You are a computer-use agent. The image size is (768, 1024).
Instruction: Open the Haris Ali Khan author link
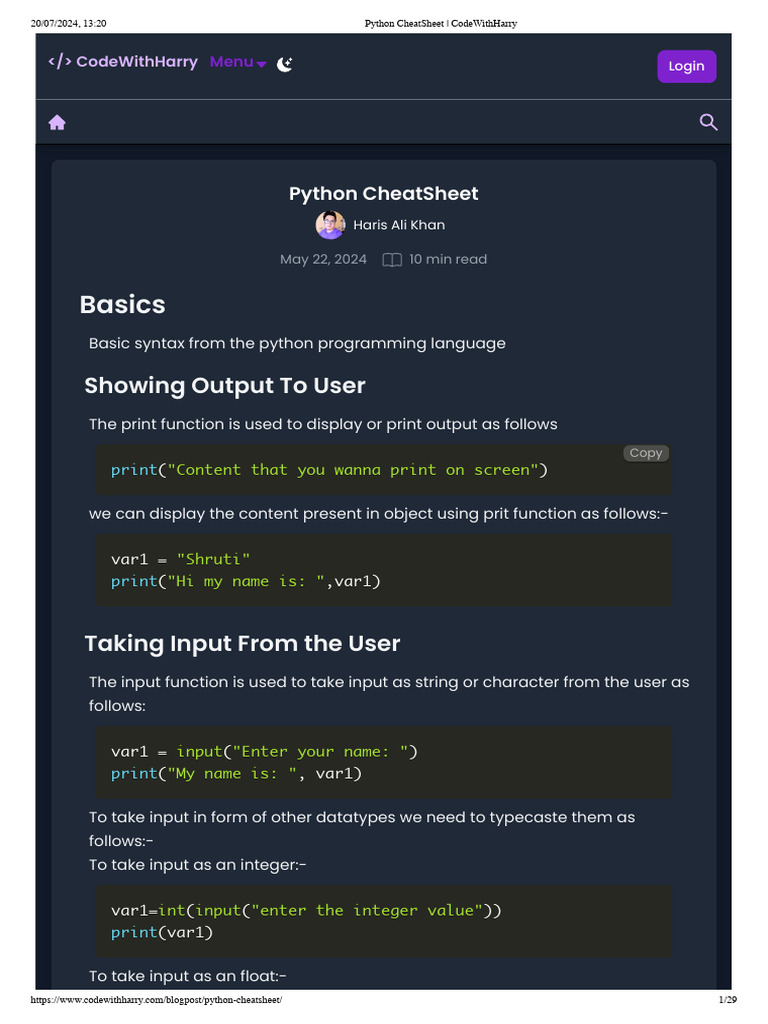[x=399, y=225]
